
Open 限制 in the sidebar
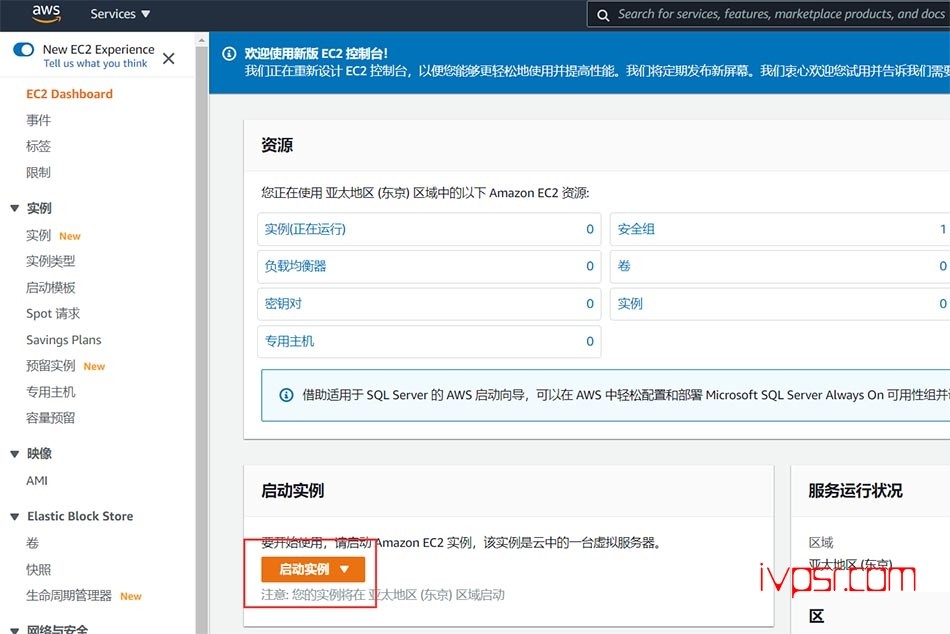(x=38, y=172)
